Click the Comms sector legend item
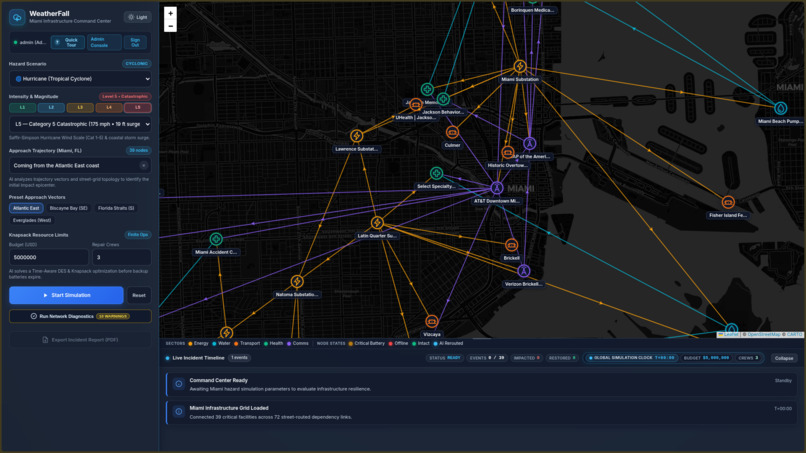 (298, 343)
